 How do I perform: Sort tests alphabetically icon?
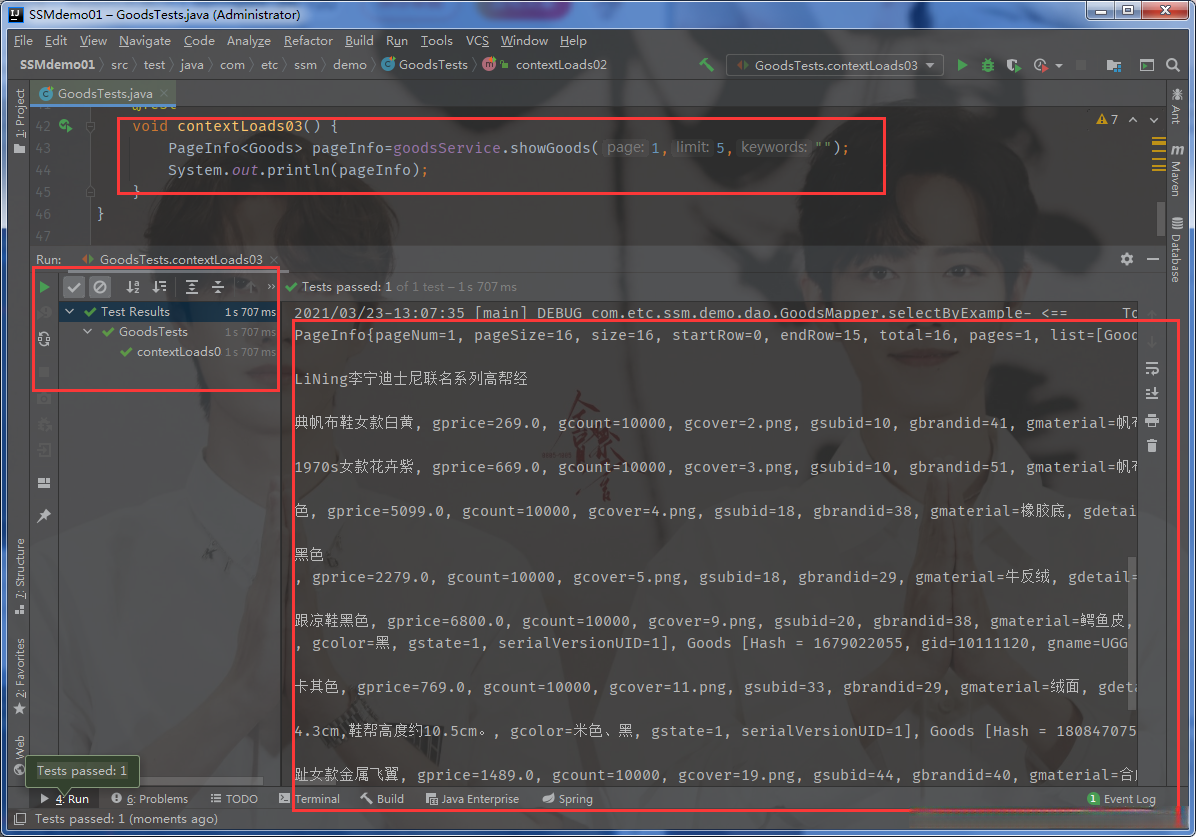tap(133, 287)
